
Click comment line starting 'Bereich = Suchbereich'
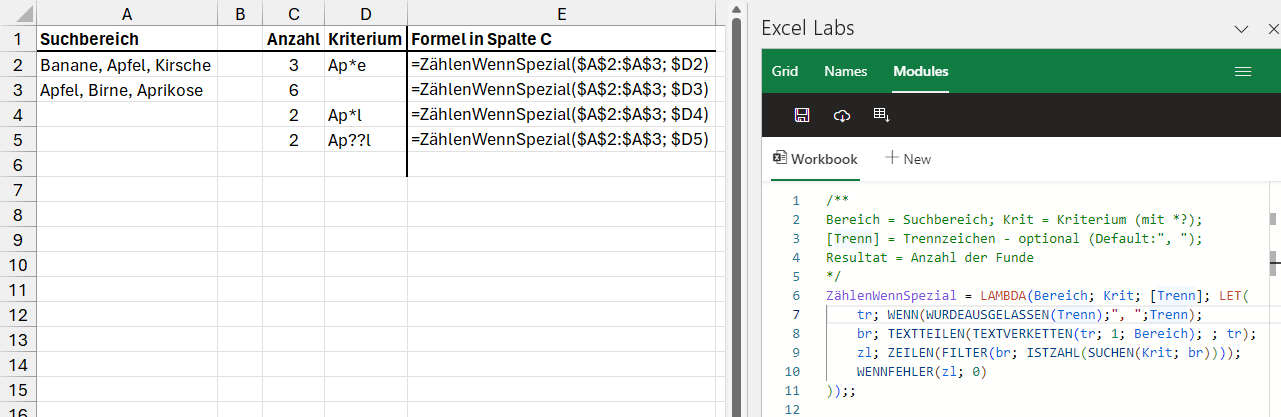1014,220
